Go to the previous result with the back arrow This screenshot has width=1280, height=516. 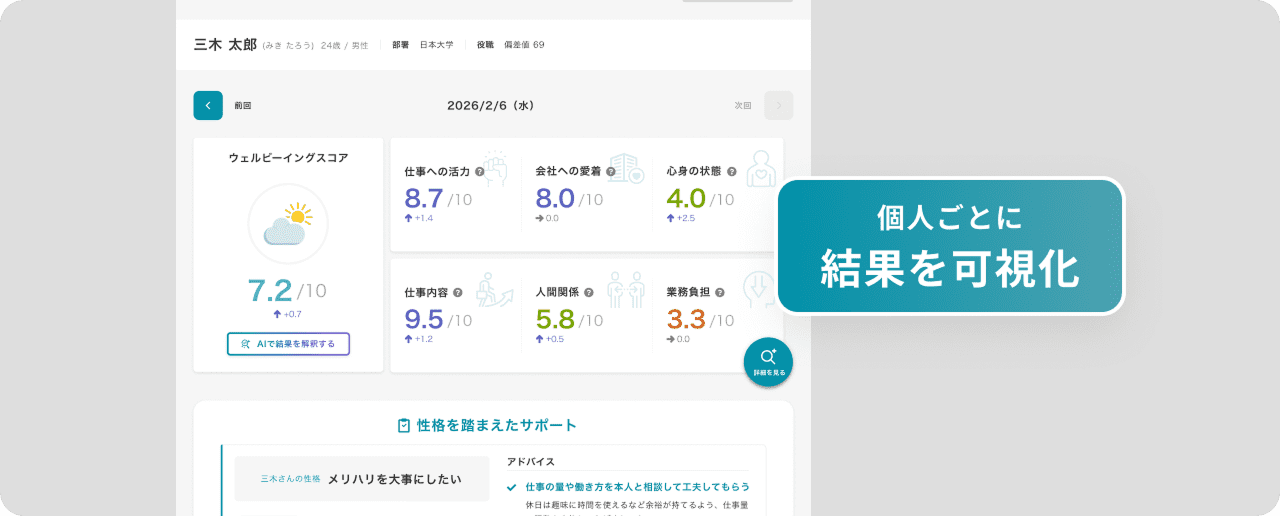pyautogui.click(x=208, y=105)
